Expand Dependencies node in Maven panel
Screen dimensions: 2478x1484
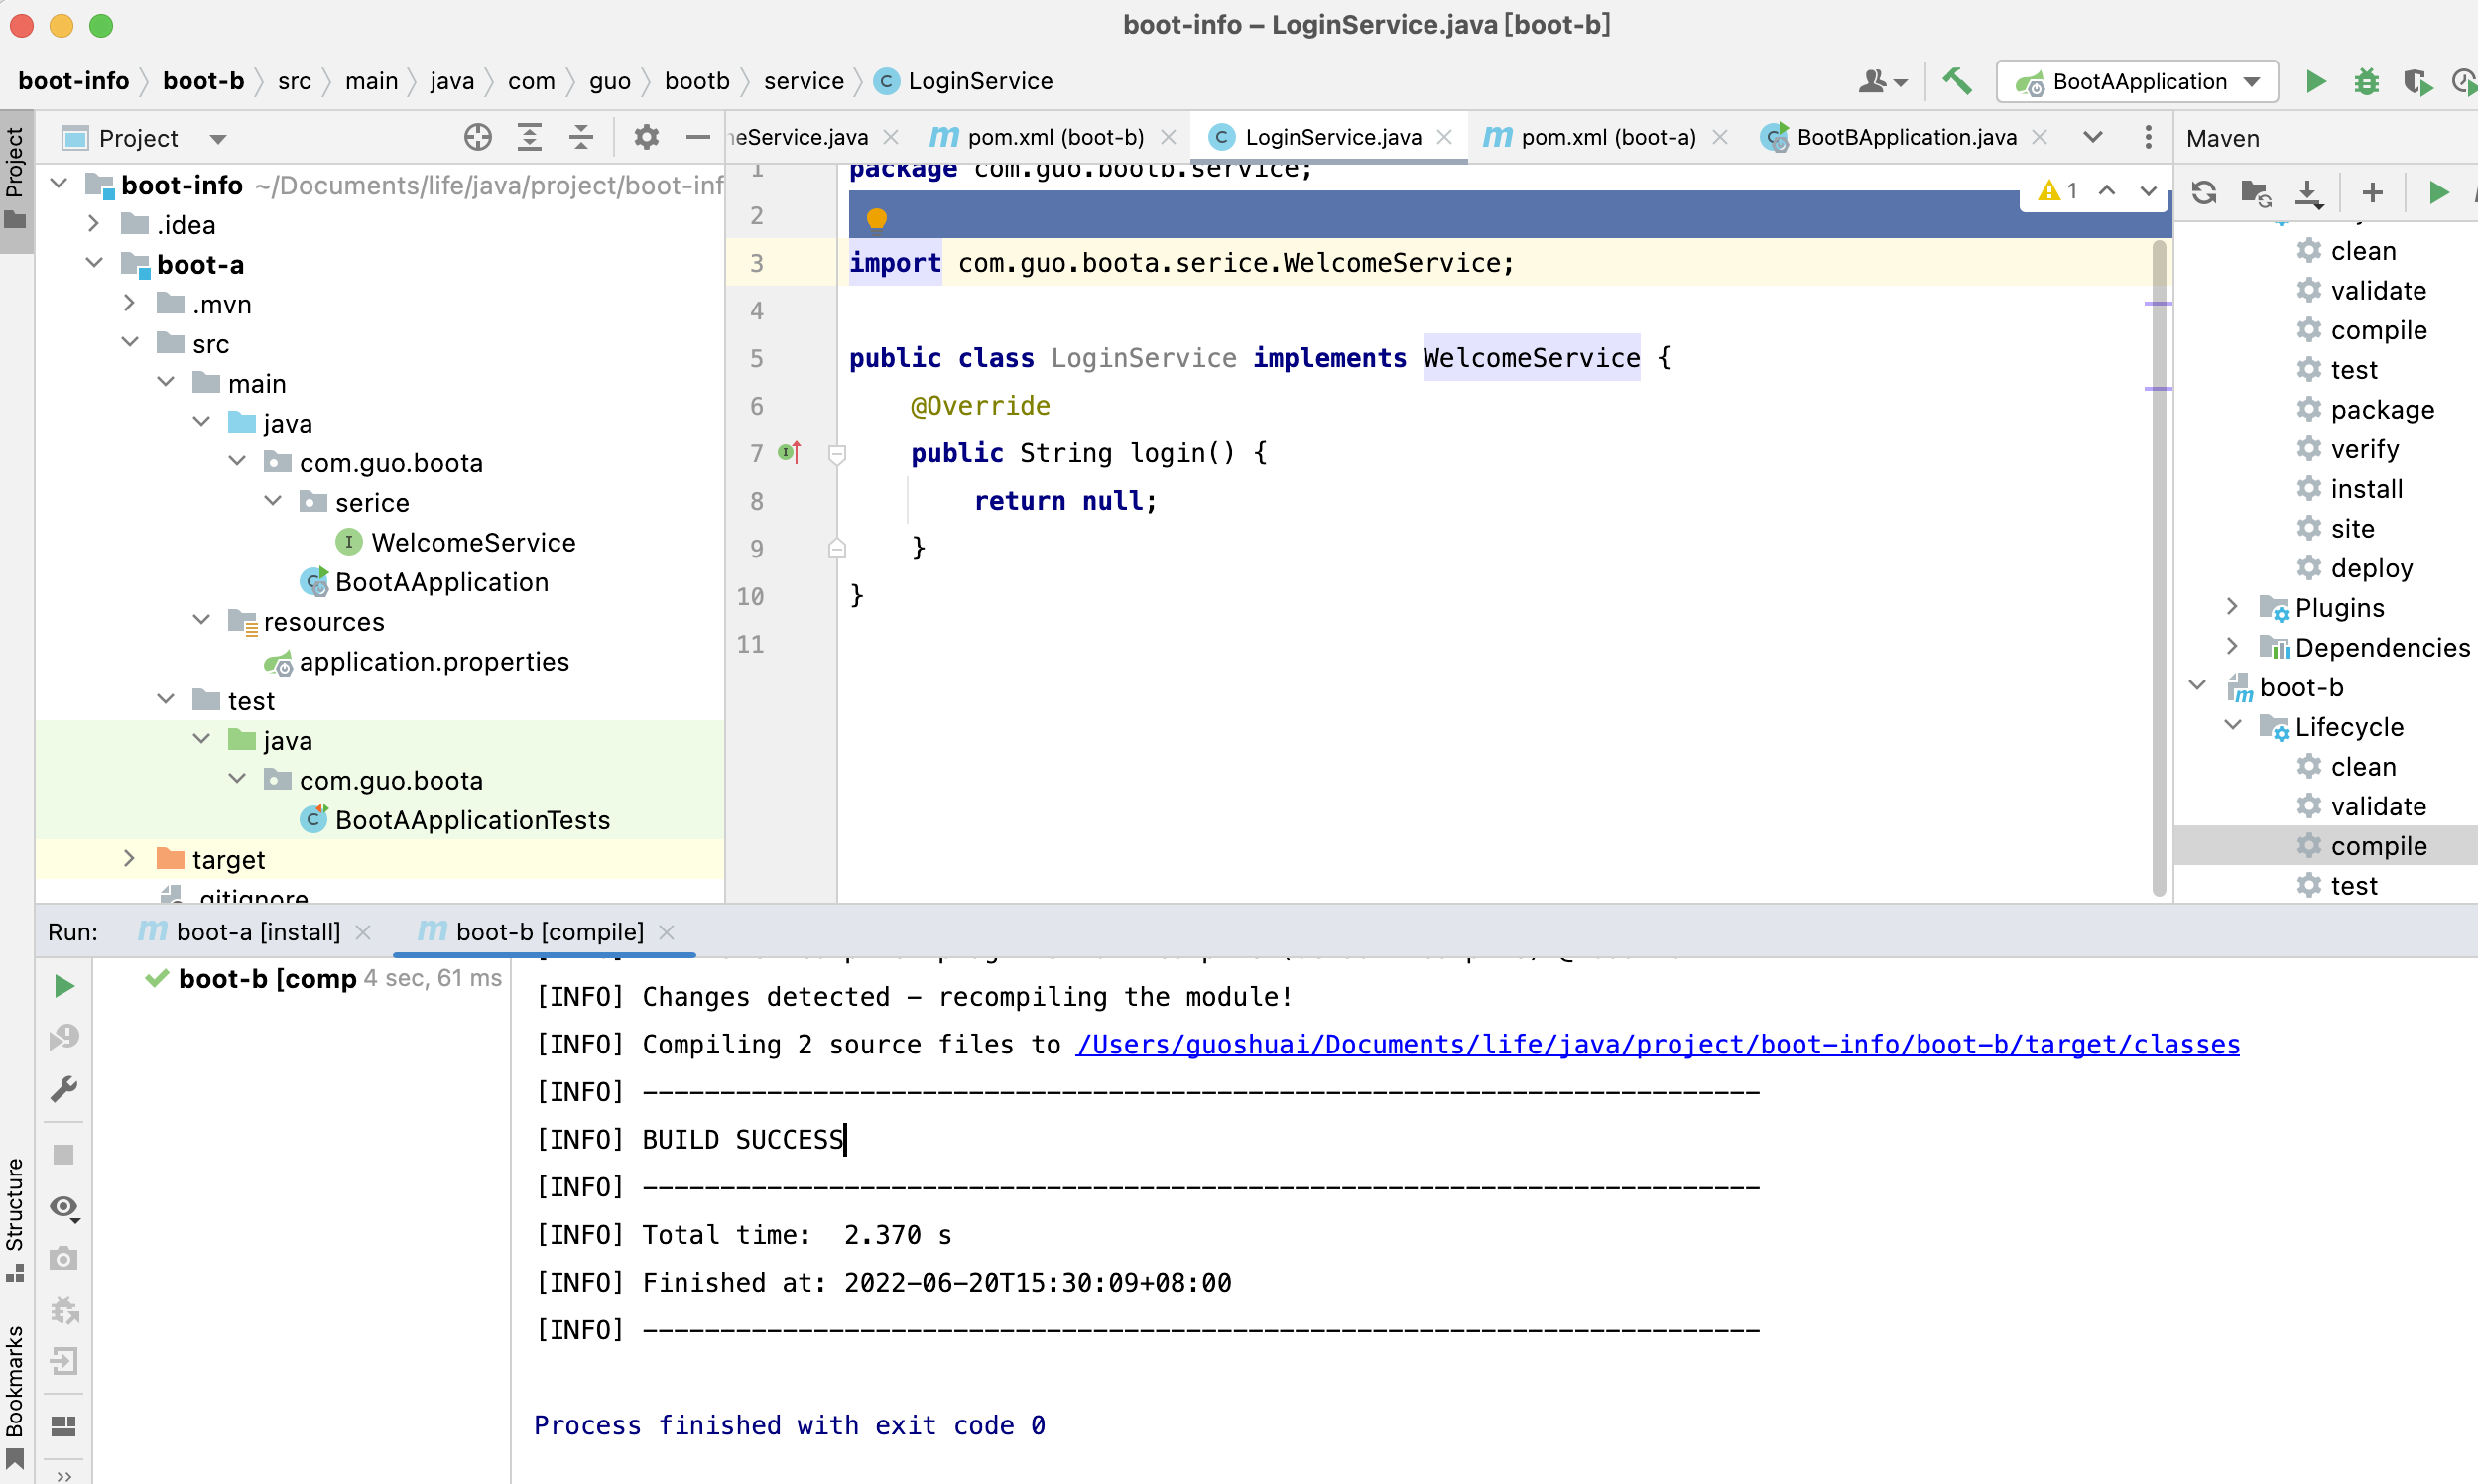click(x=2232, y=647)
